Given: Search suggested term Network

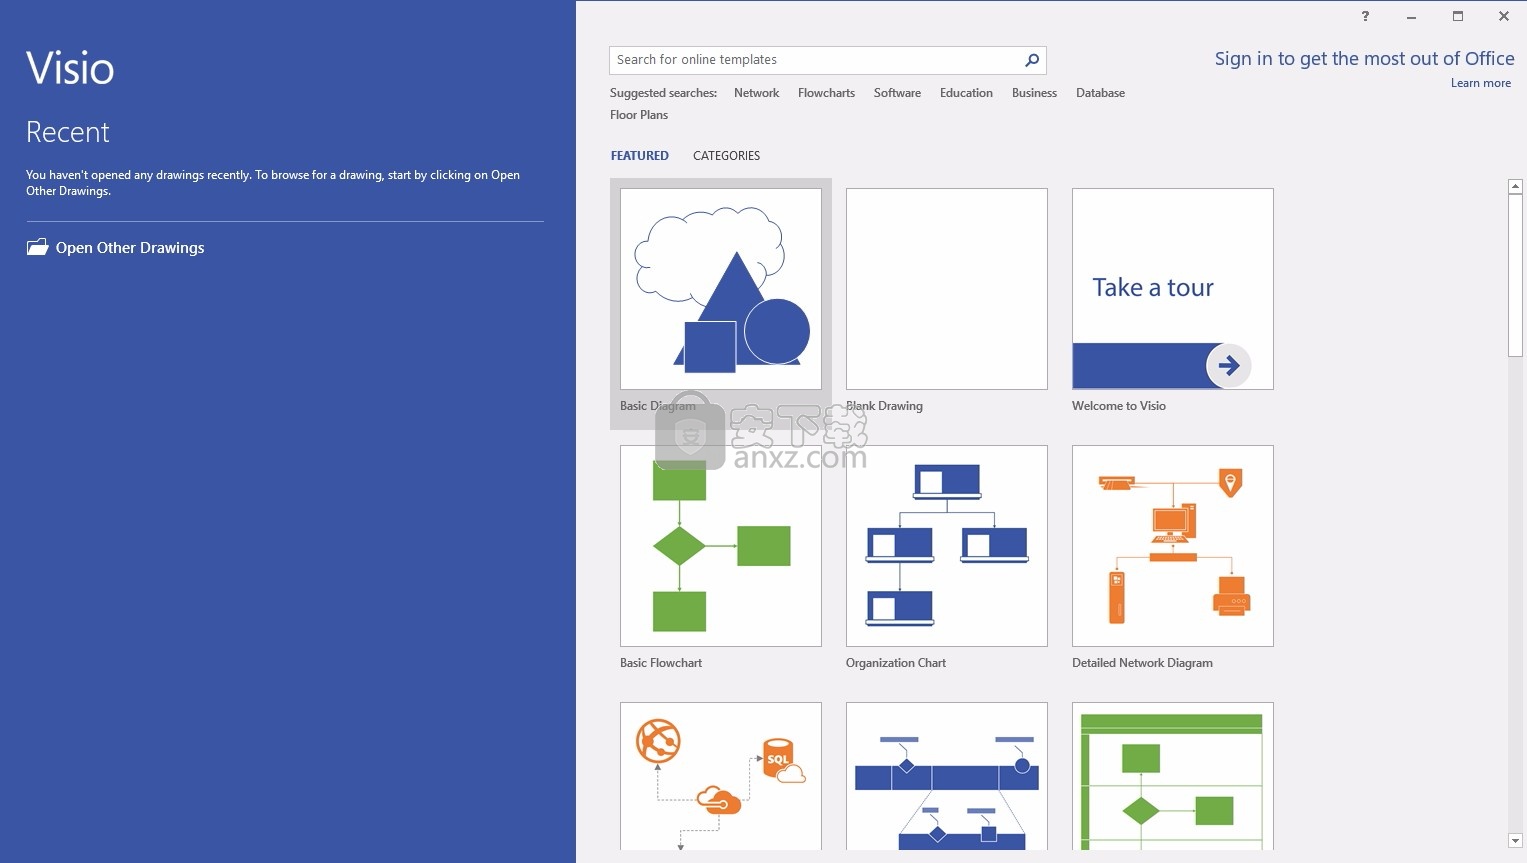Looking at the screenshot, I should point(756,93).
